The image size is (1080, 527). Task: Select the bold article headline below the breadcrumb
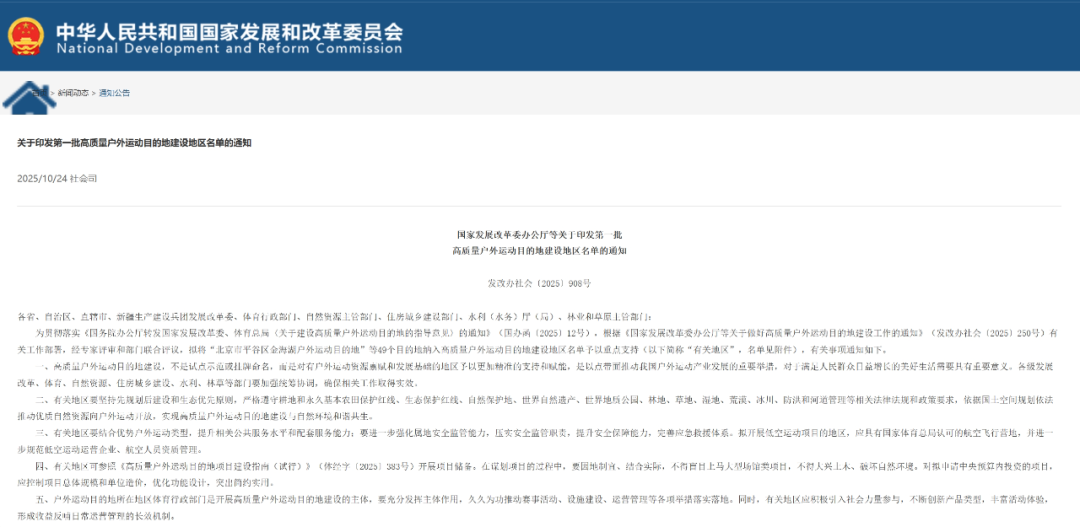[x=133, y=143]
